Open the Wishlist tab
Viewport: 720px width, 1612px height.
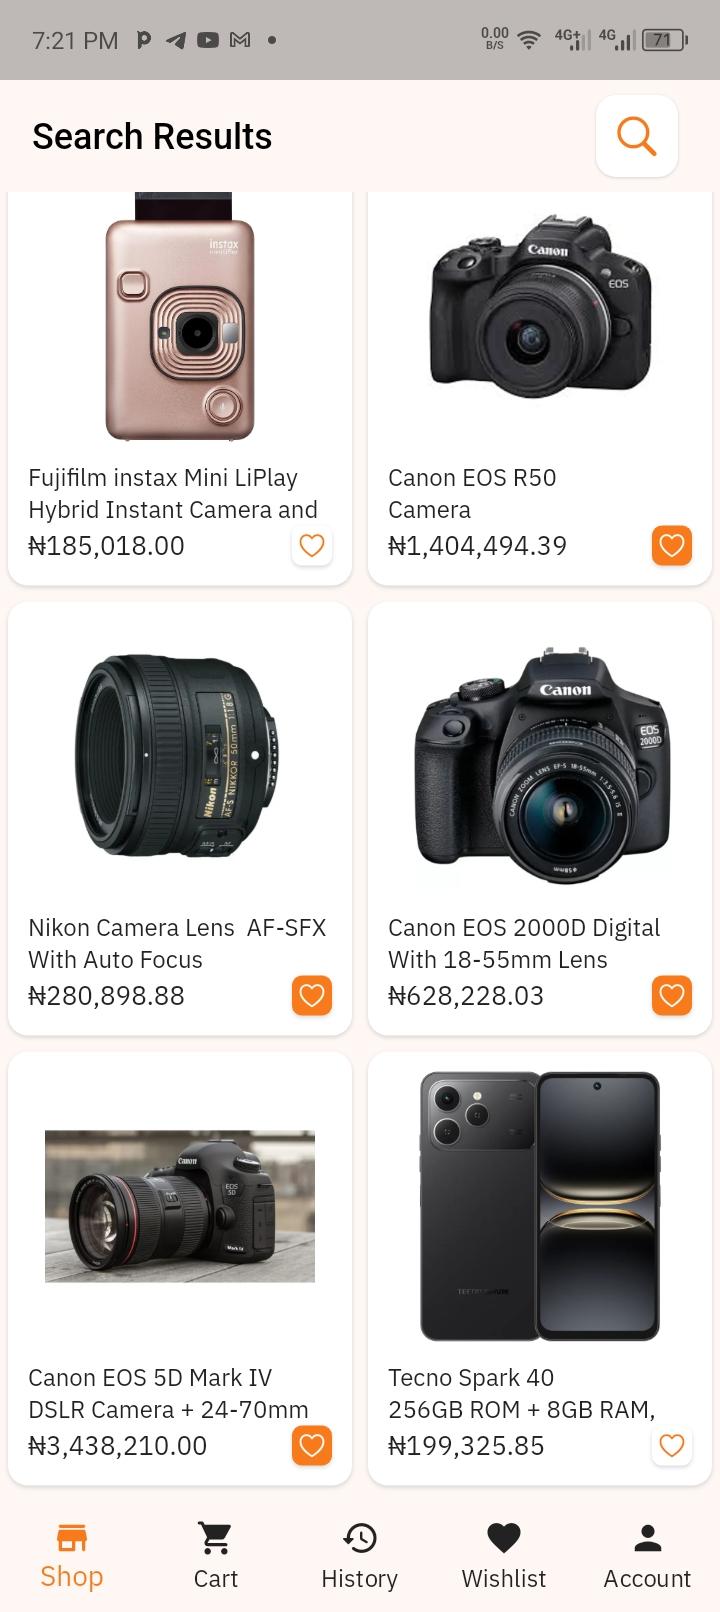point(504,1556)
